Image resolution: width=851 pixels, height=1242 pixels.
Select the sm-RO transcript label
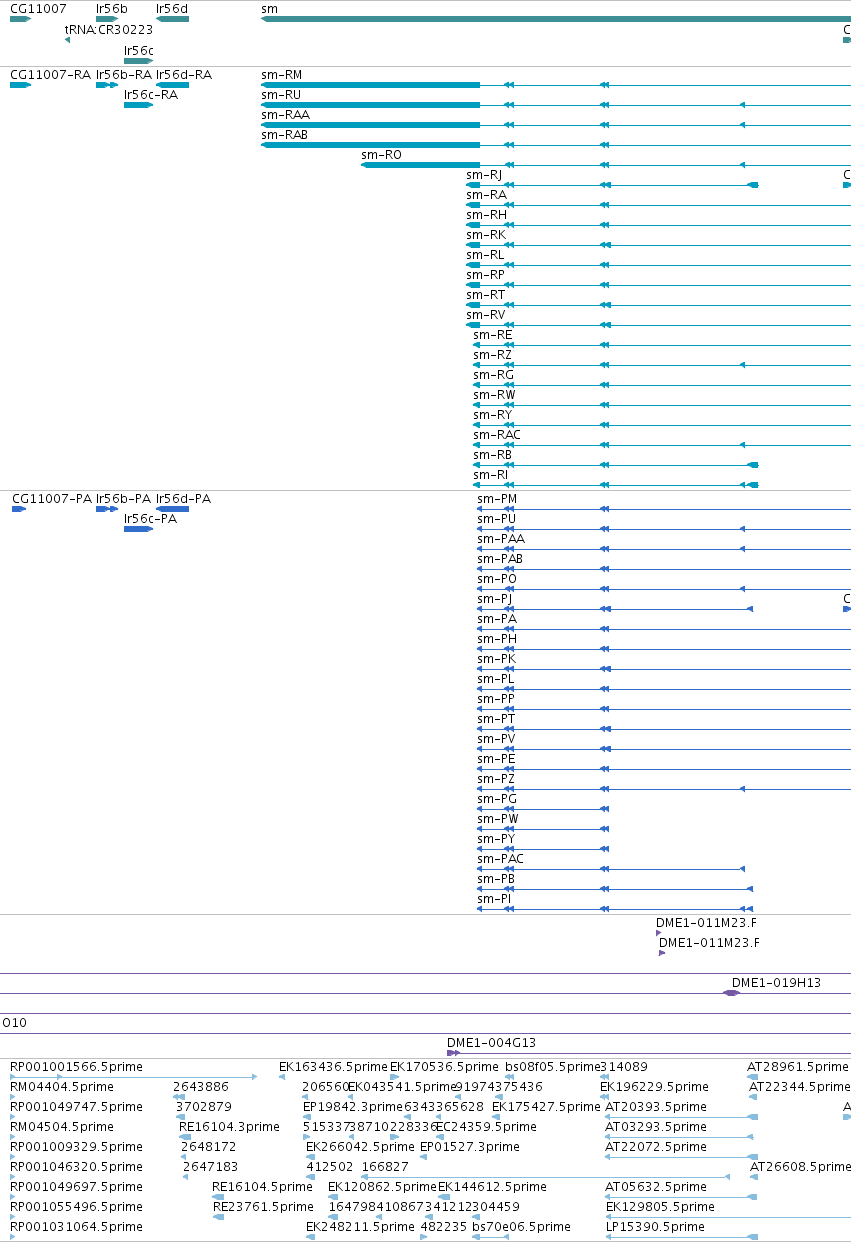coord(381,155)
